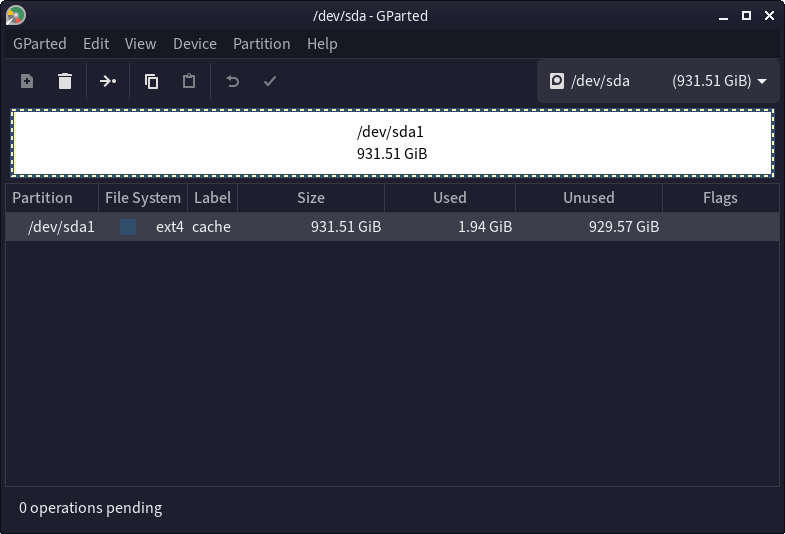This screenshot has width=785, height=534.
Task: Click the Paste partition clipboard icon
Action: point(189,81)
